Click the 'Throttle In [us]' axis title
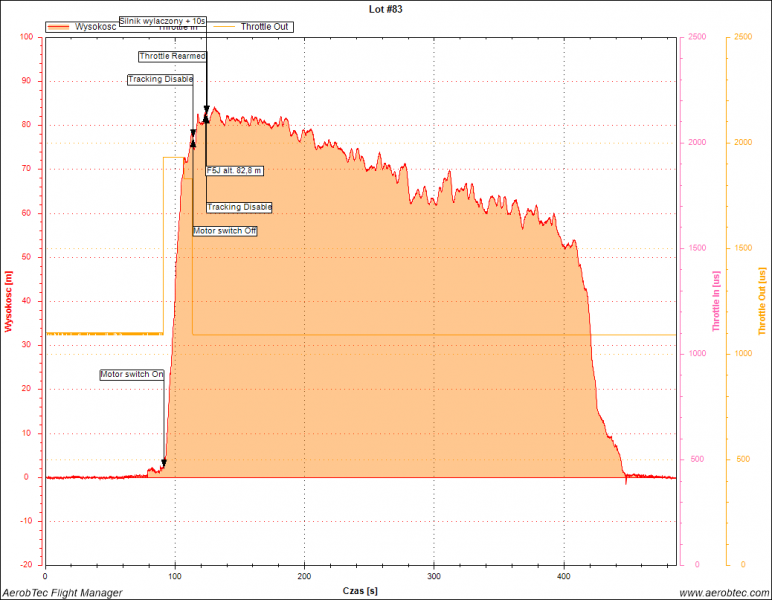The image size is (772, 600). click(x=716, y=301)
